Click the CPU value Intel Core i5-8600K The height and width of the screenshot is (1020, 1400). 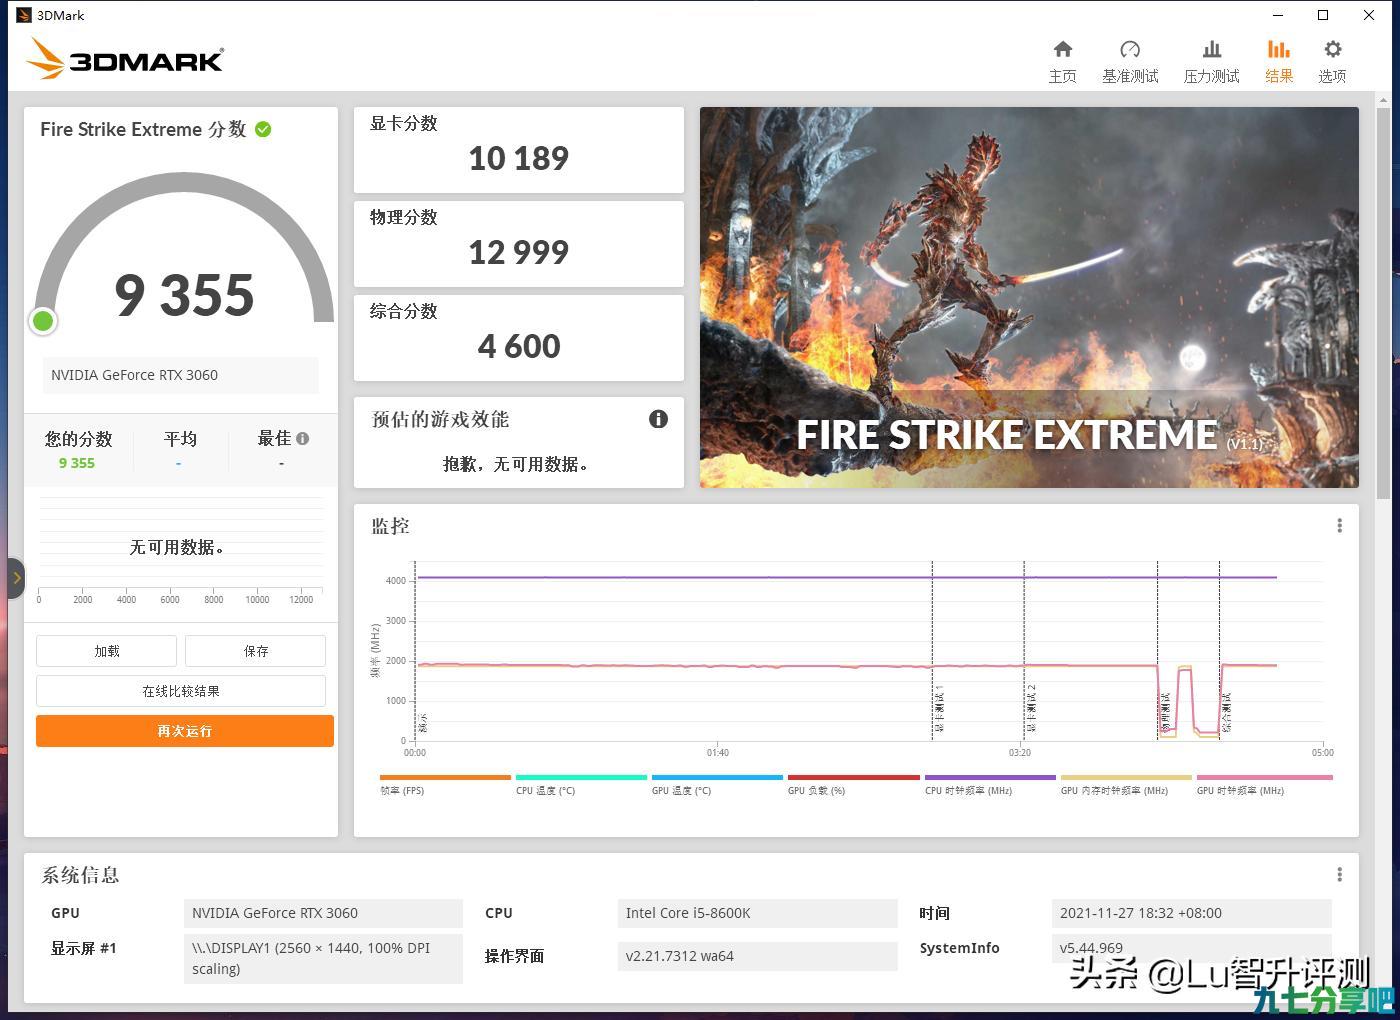pos(757,913)
